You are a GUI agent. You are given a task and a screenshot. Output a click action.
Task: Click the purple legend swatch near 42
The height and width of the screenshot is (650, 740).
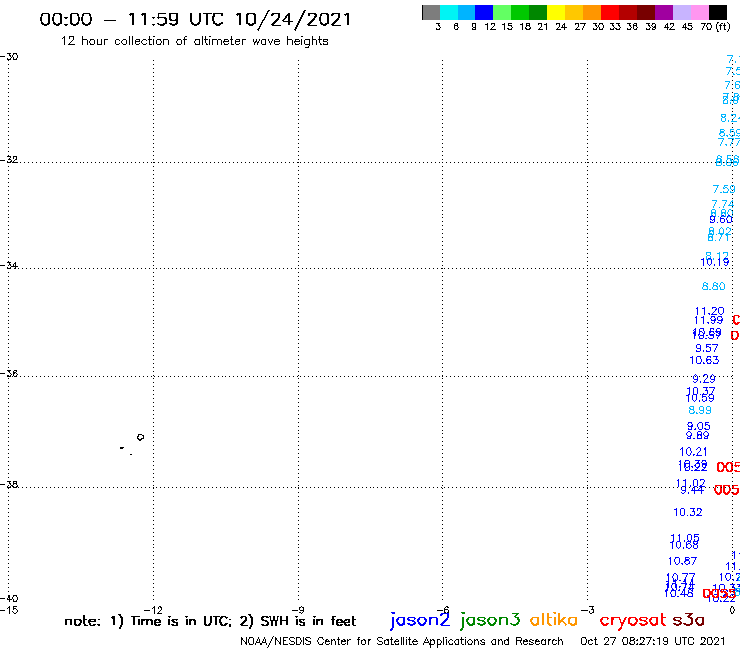(x=664, y=12)
